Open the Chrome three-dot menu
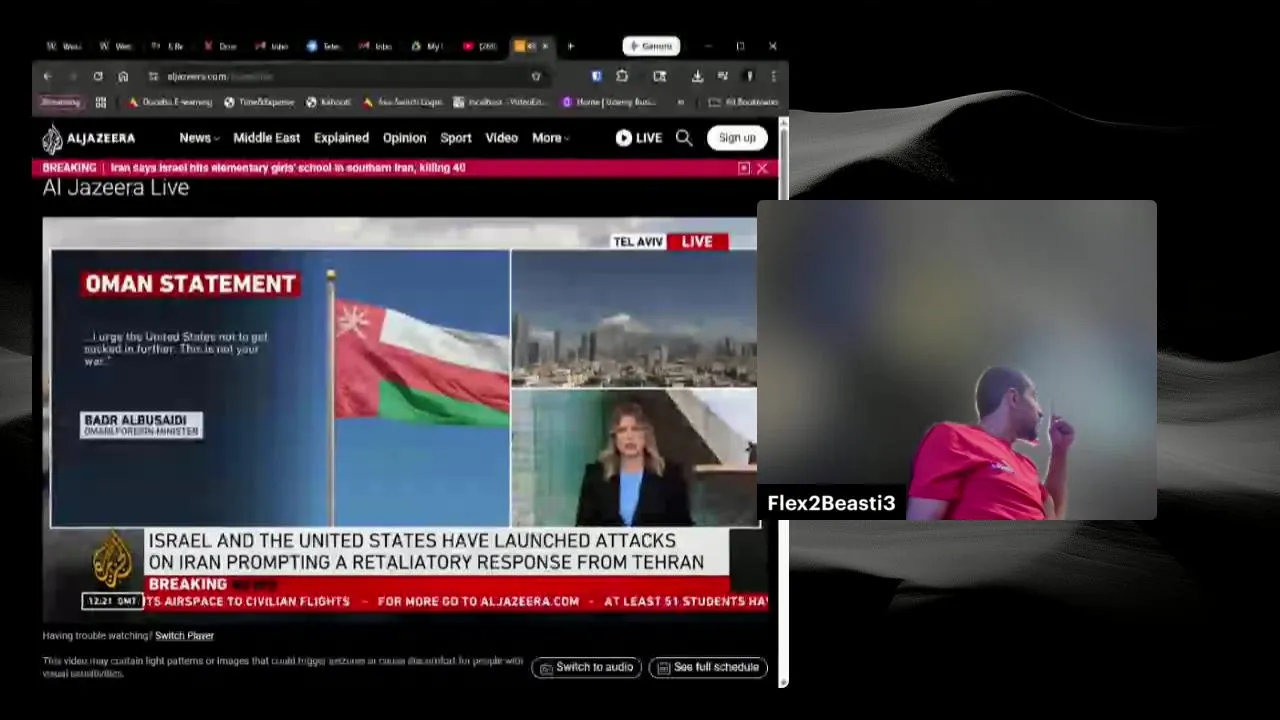Image resolution: width=1280 pixels, height=720 pixels. click(774, 76)
